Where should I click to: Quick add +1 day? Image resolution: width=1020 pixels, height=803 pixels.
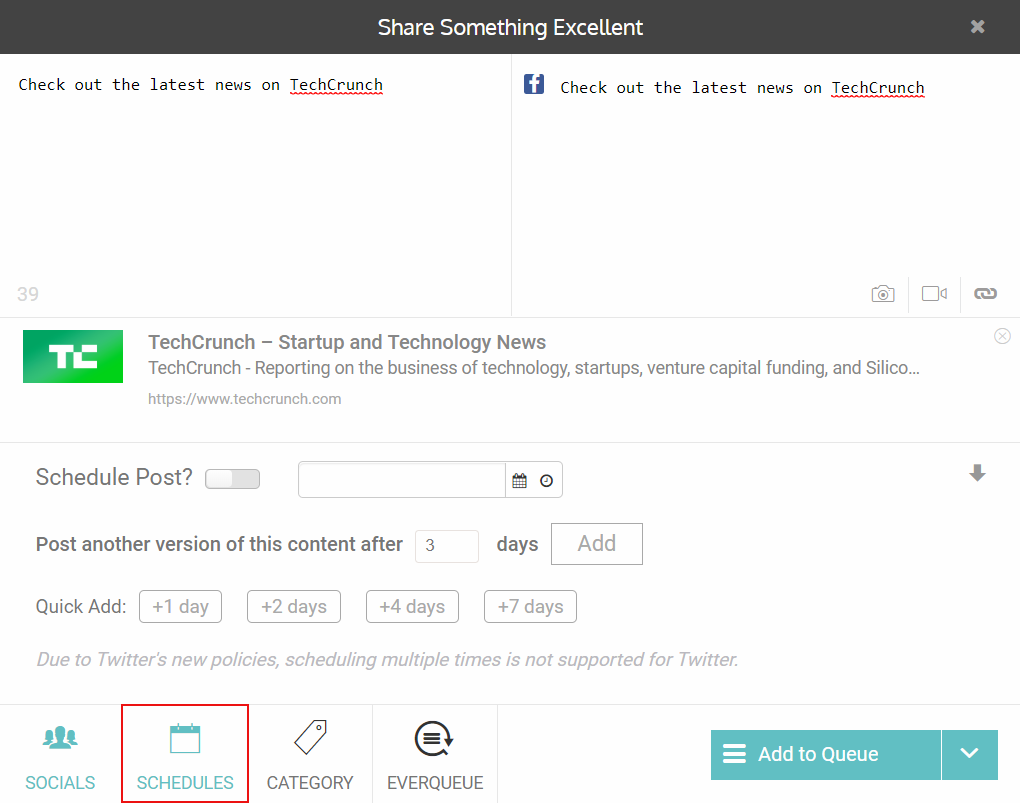pos(180,606)
